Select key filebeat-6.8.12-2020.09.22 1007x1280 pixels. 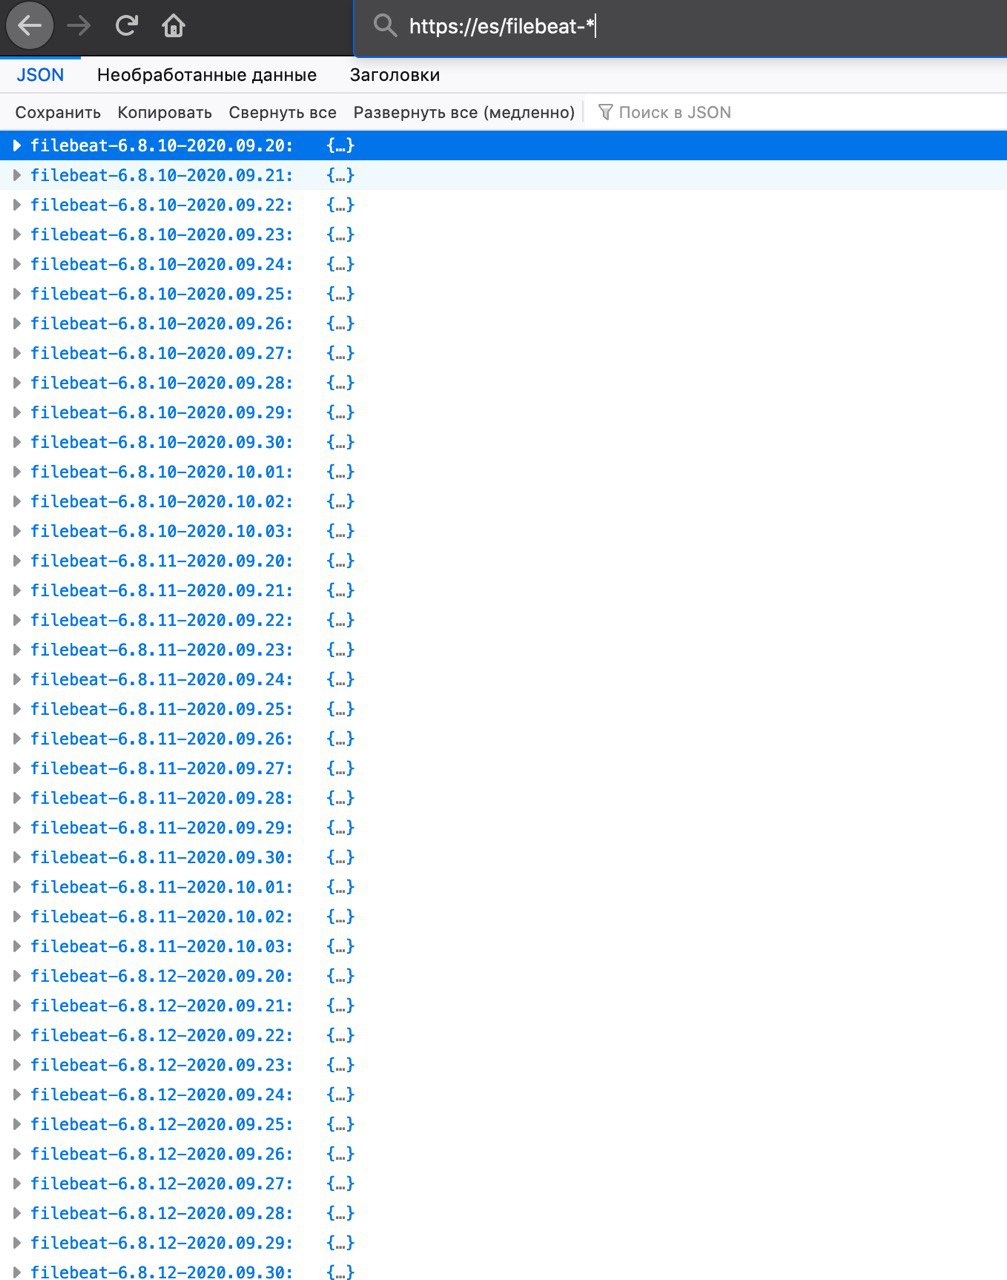[x=162, y=1036]
